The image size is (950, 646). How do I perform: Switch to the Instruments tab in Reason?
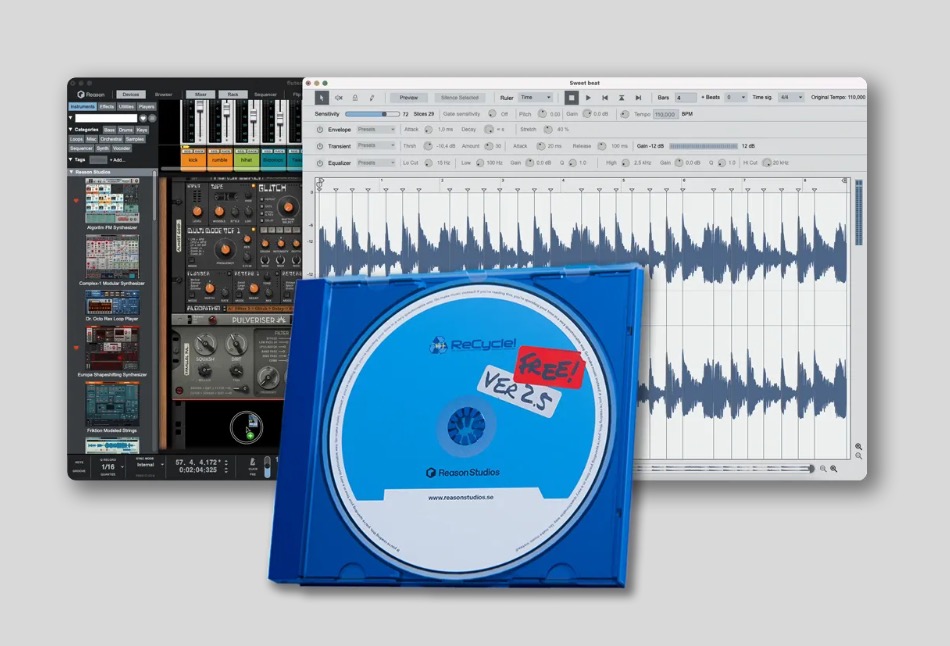tap(83, 107)
